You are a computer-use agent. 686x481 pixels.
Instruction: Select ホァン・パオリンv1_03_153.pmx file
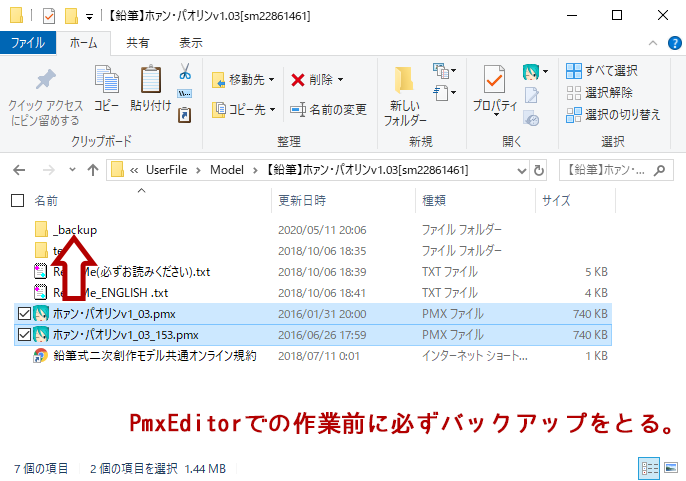(x=126, y=335)
